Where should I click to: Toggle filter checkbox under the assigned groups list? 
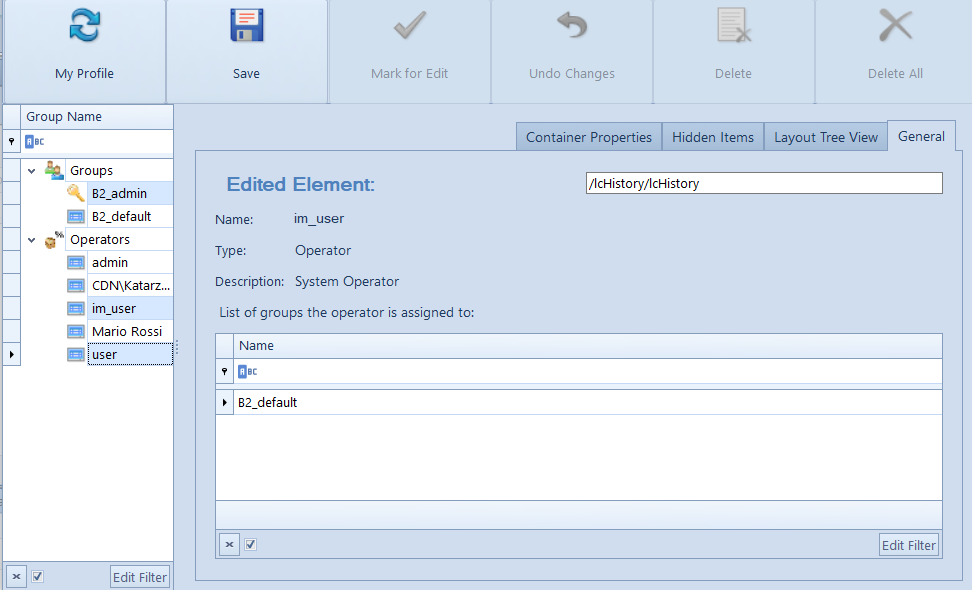(250, 545)
